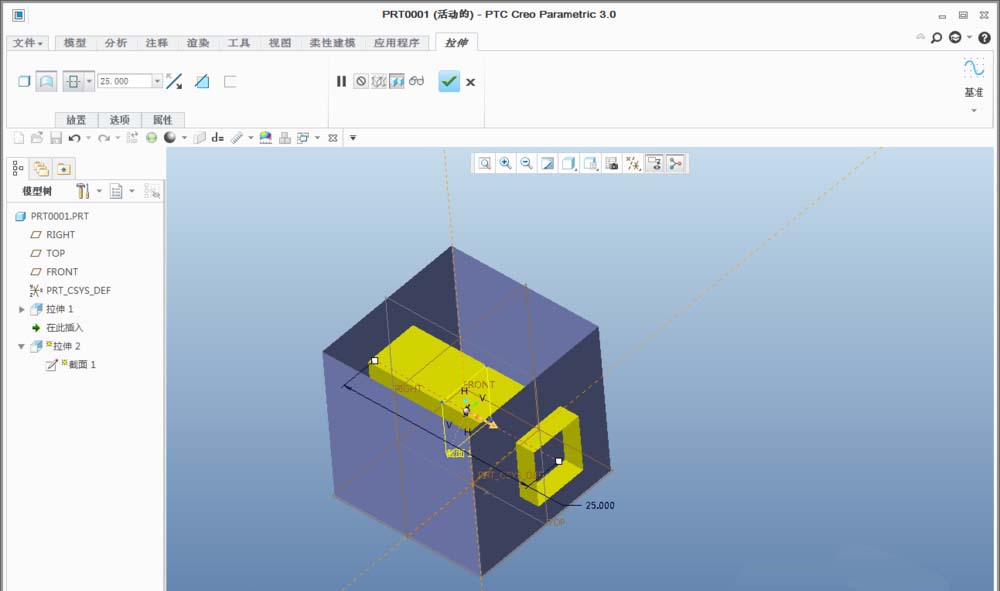The height and width of the screenshot is (591, 1000).
Task: Click the 25.000 depth value field
Action: point(124,82)
